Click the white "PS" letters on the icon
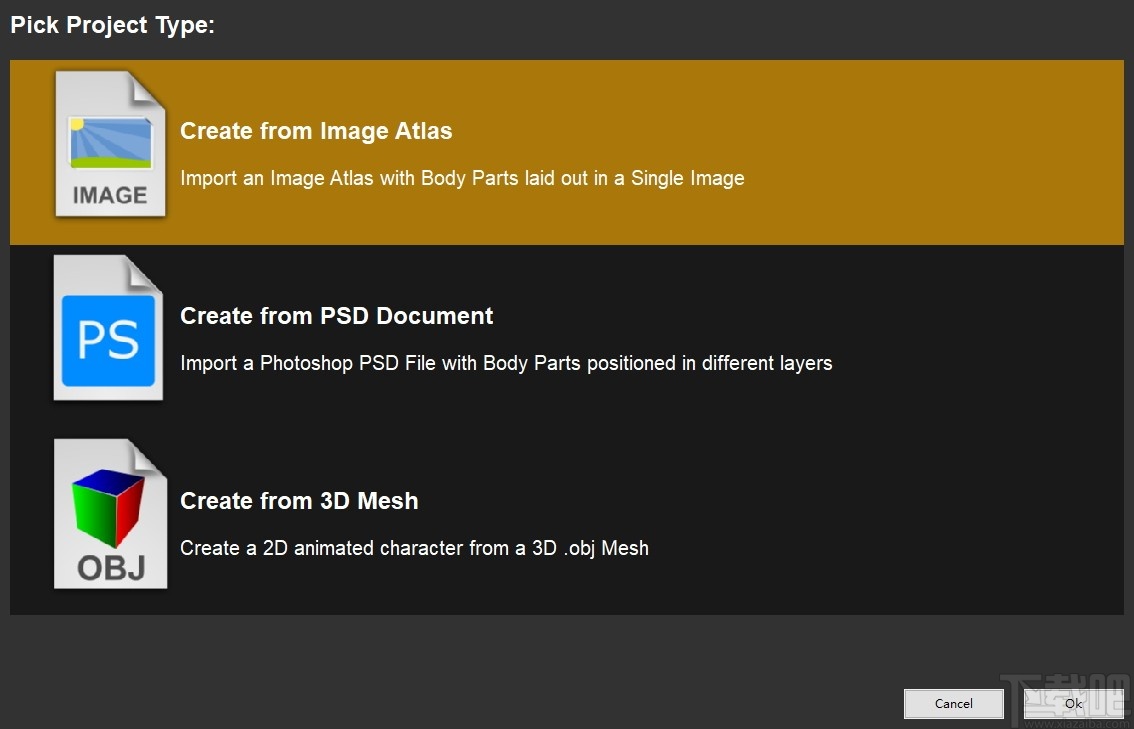1134x729 pixels. (x=108, y=340)
